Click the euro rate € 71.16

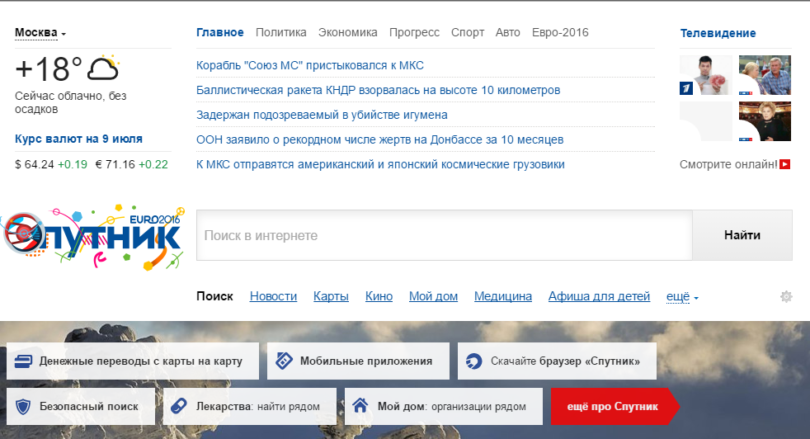coord(115,164)
